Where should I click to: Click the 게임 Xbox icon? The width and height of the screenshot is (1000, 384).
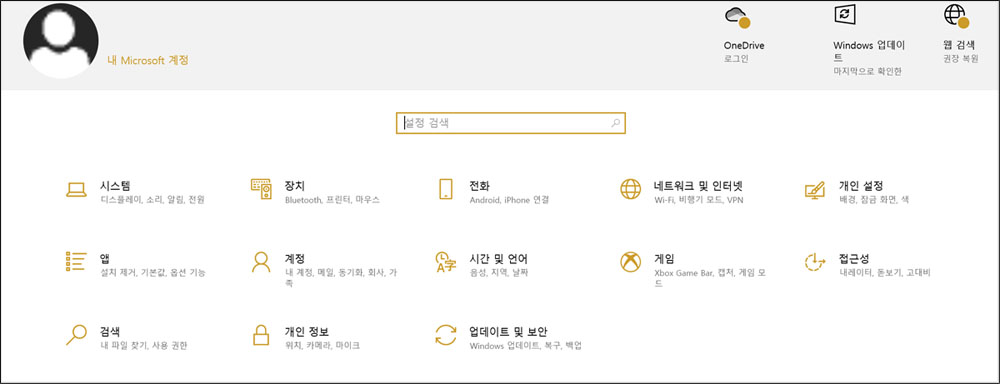(x=630, y=262)
